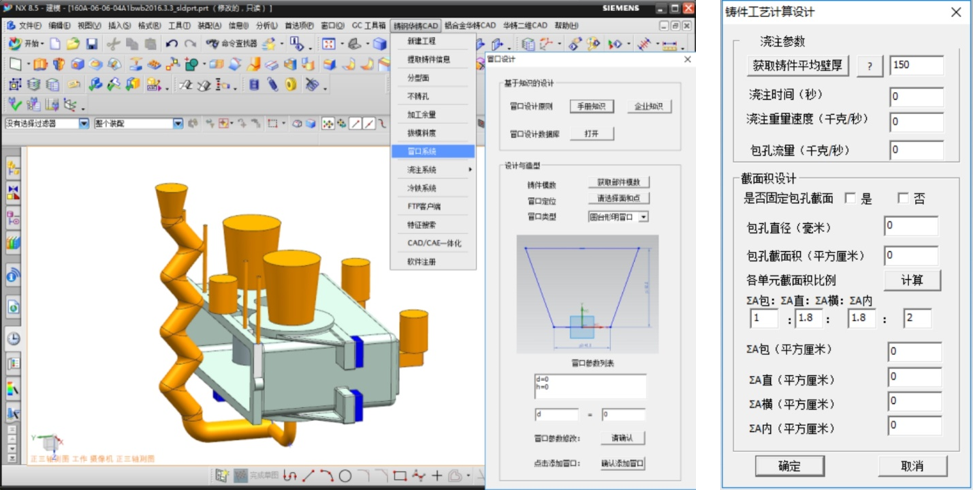Click 打开 to open riser design database
The image size is (973, 490).
click(592, 133)
